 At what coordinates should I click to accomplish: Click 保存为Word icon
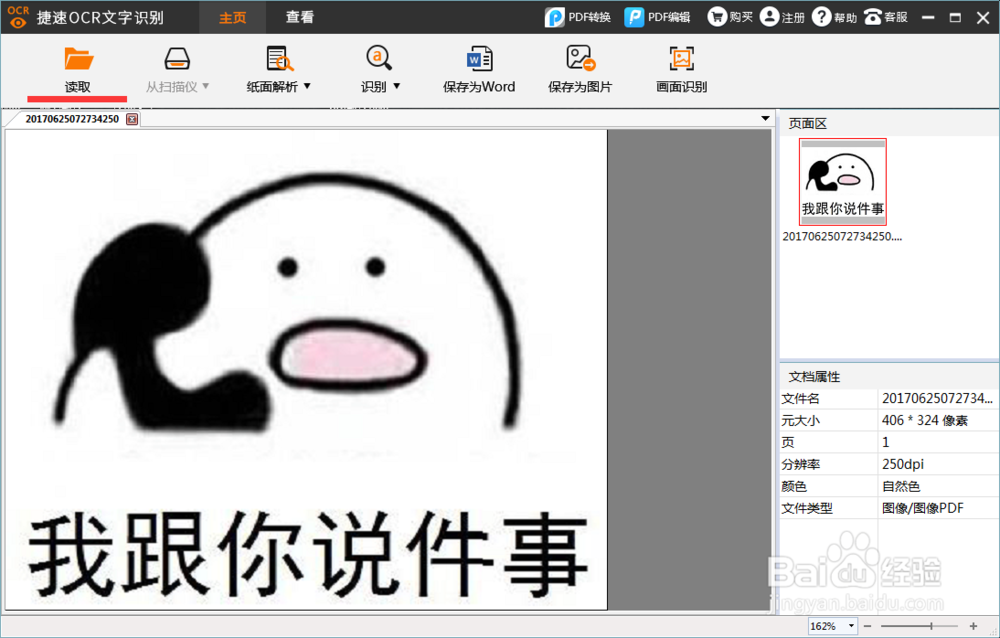point(479,58)
